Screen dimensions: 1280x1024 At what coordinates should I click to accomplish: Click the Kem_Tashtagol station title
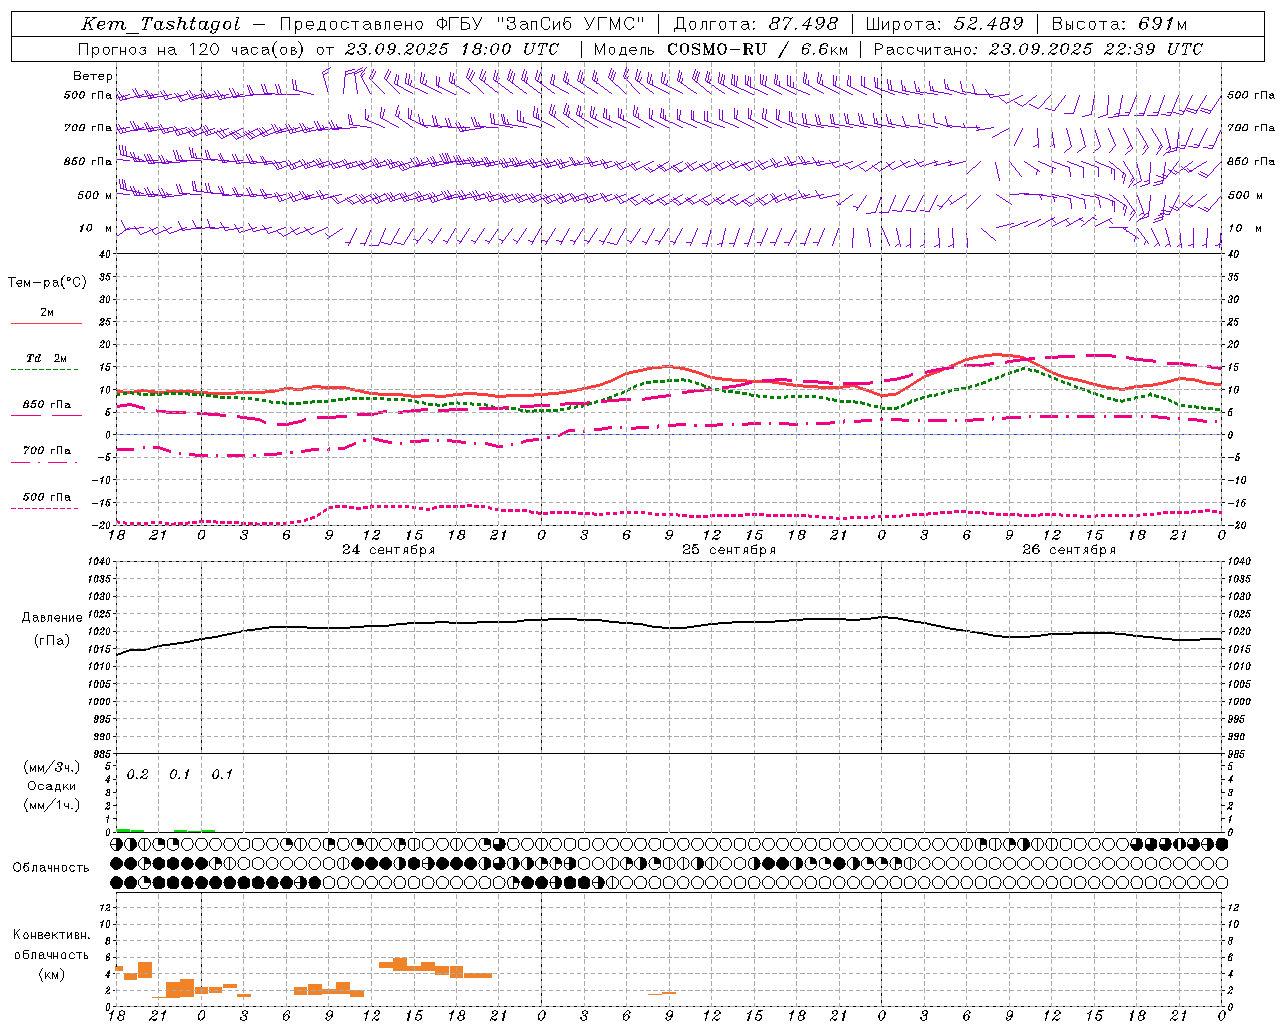point(160,24)
